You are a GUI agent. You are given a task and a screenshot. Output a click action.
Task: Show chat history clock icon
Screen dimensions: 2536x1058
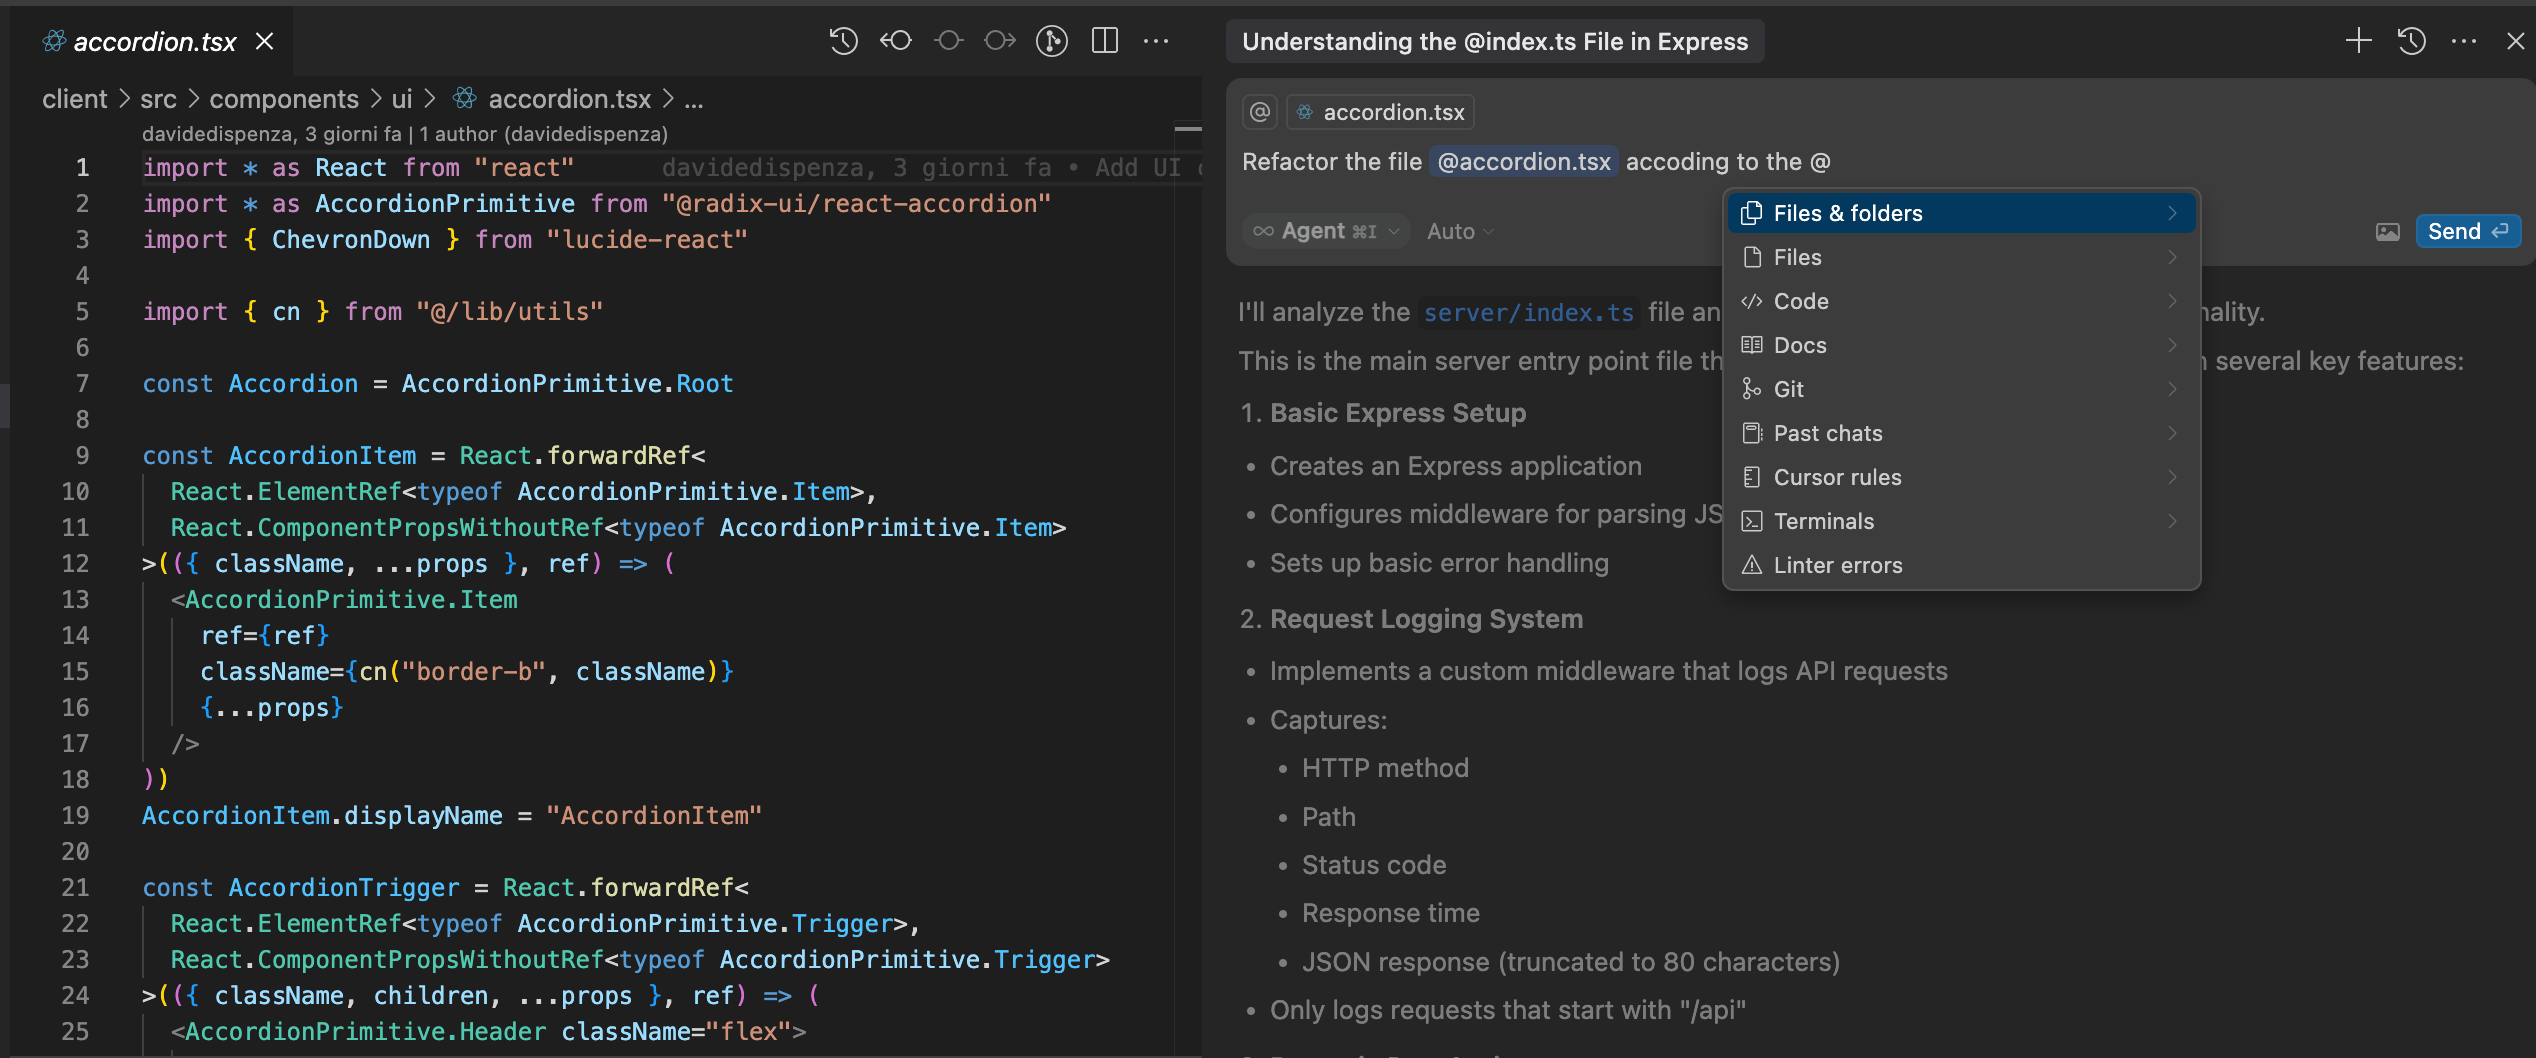[x=2412, y=41]
